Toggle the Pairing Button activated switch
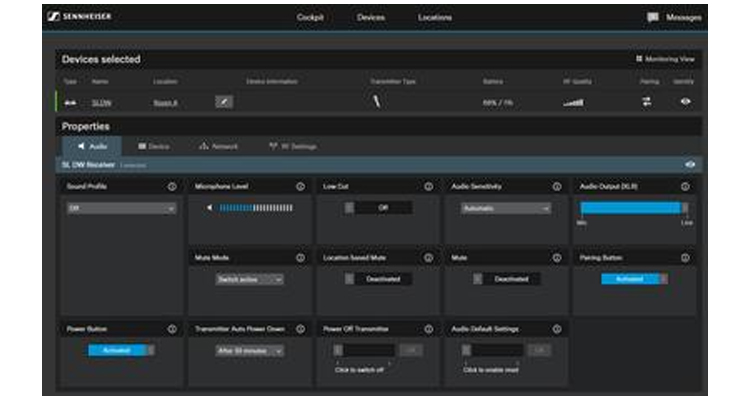 [634, 279]
